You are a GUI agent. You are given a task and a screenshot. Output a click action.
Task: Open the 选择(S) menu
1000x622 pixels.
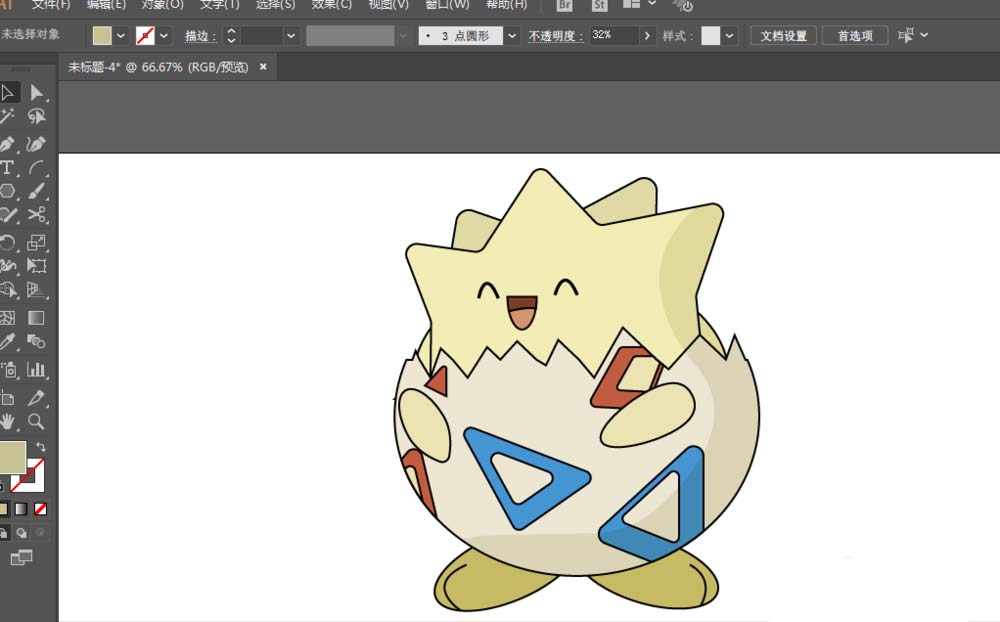pos(276,4)
